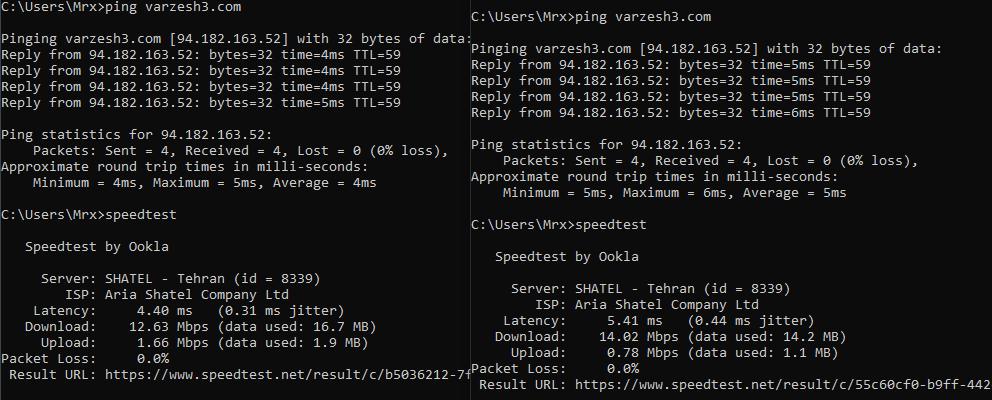This screenshot has height=400, width=992.
Task: Click the right 'ping varzesh3.com' command line
Action: [591, 17]
